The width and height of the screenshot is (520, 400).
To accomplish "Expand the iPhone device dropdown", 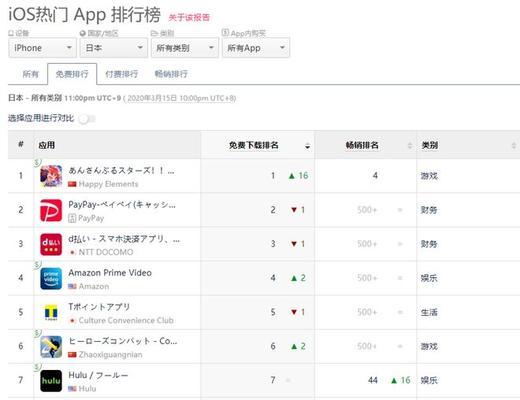I will pyautogui.click(x=42, y=48).
